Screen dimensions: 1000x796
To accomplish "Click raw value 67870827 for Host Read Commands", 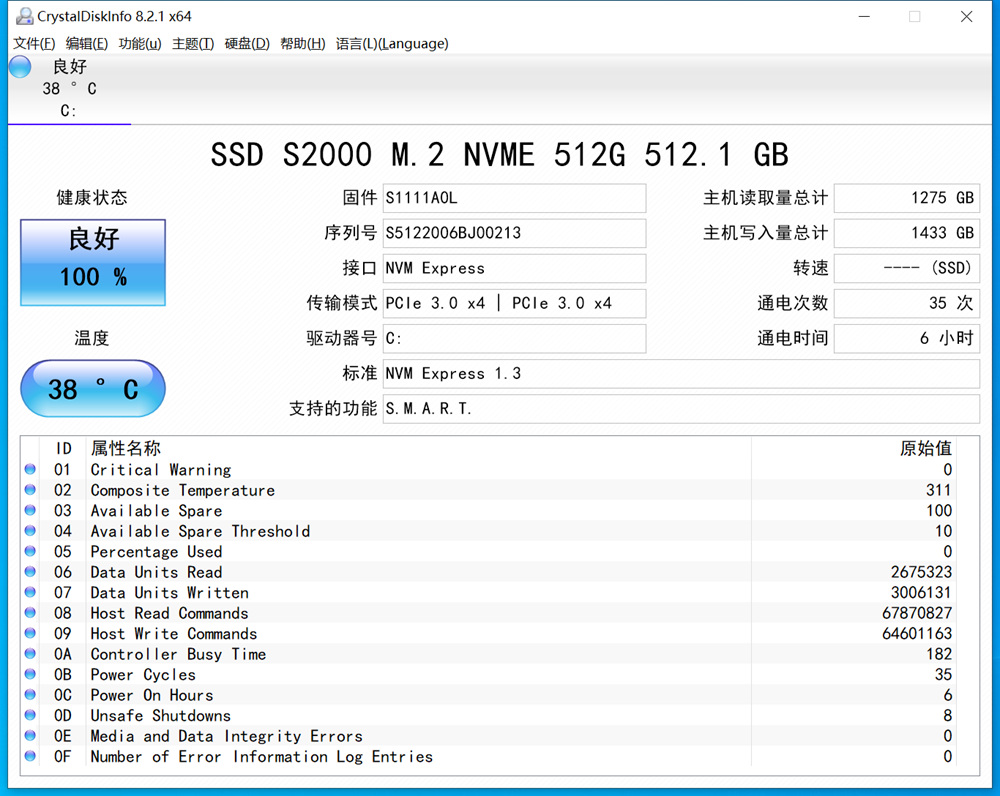I will (917, 613).
